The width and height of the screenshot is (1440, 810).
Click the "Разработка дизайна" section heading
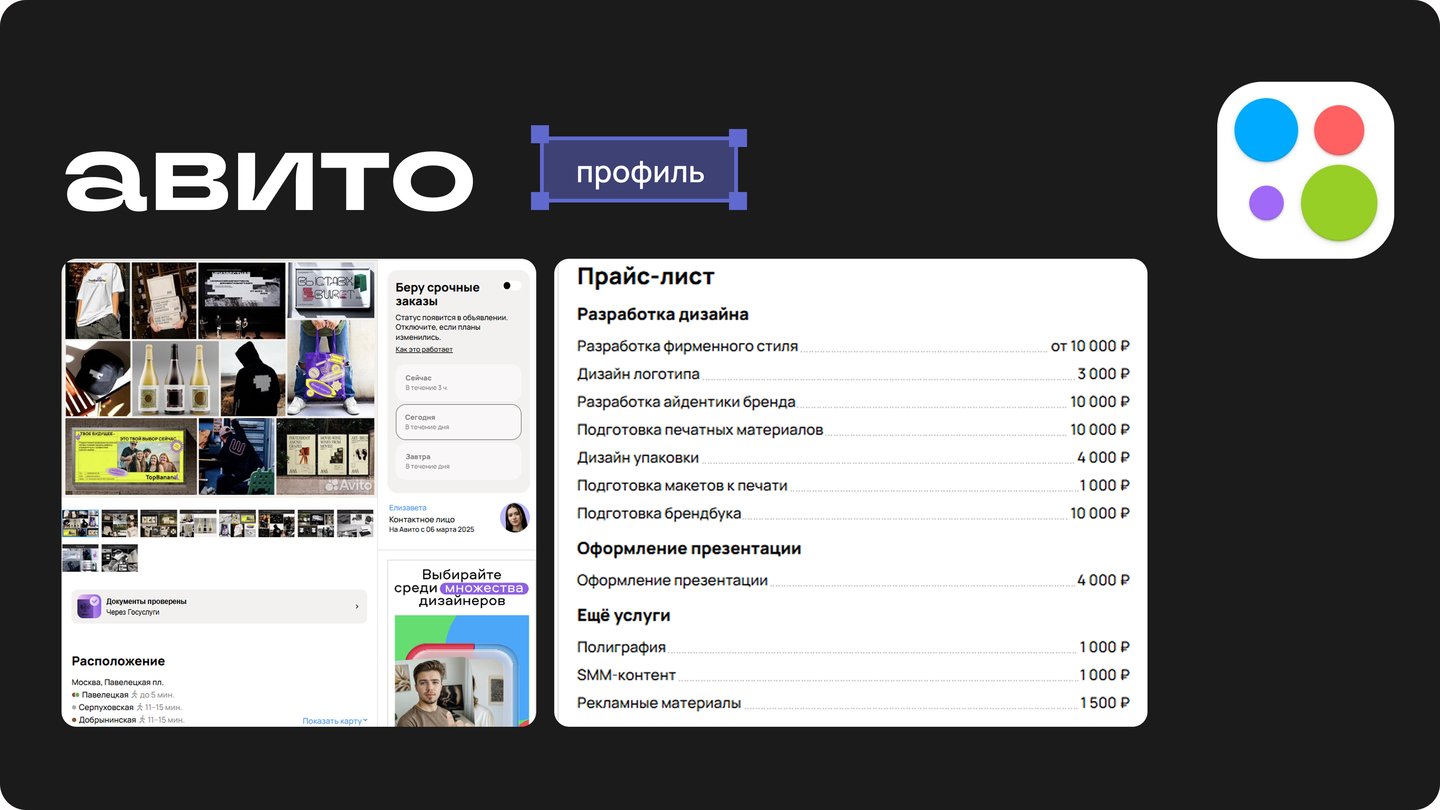click(663, 314)
